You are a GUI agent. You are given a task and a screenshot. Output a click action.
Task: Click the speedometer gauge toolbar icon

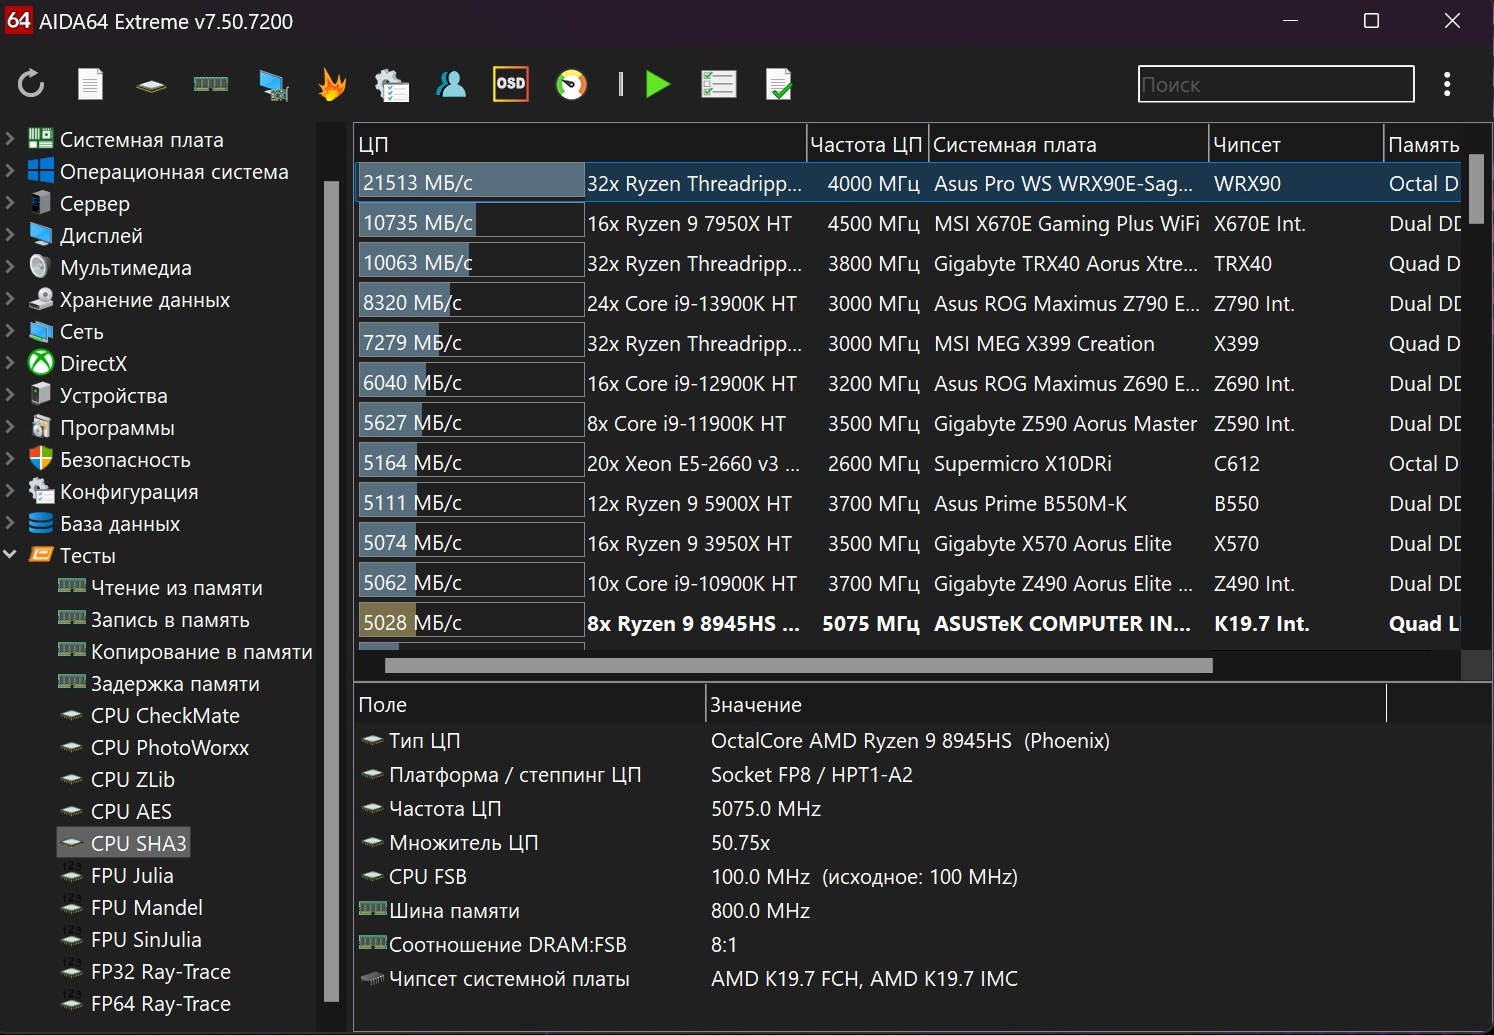click(x=572, y=84)
